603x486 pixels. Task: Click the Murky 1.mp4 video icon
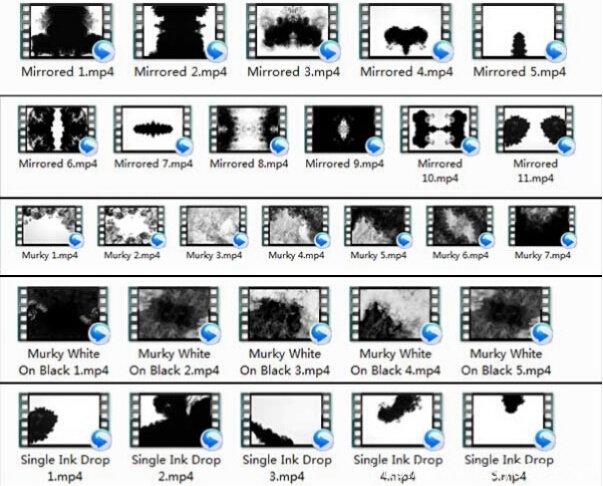49,226
